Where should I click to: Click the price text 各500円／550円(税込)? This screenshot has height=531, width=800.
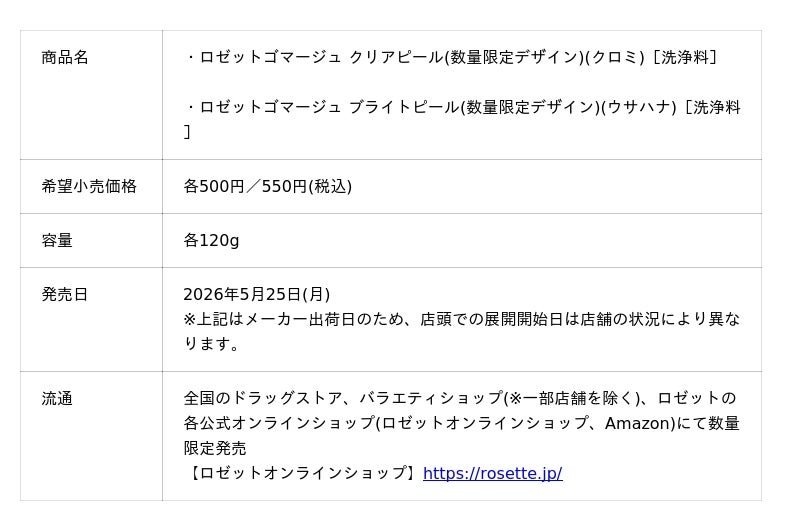[x=267, y=186]
